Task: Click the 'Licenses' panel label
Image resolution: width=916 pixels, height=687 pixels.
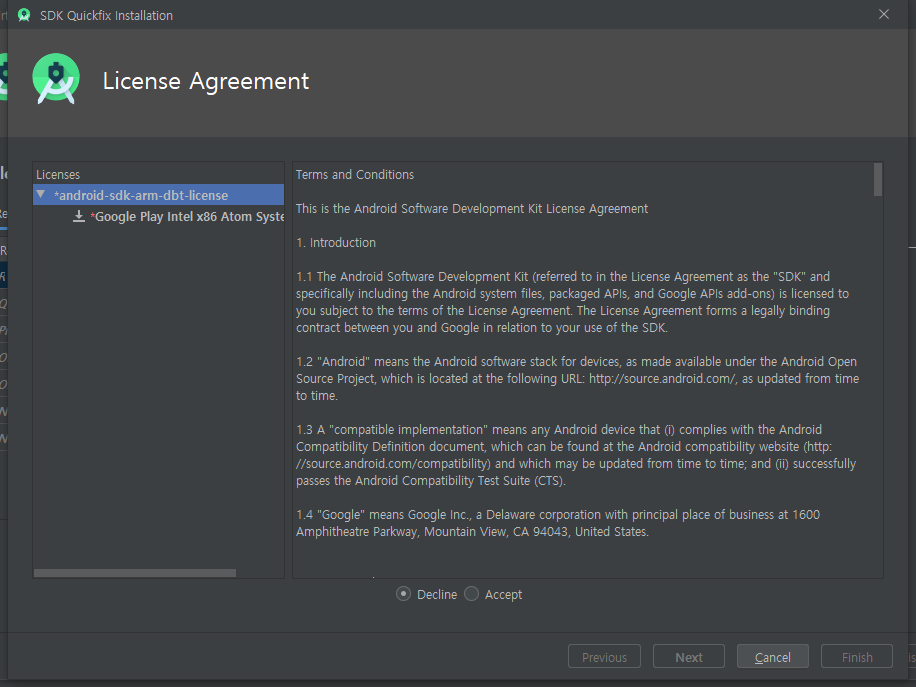Action: (58, 175)
